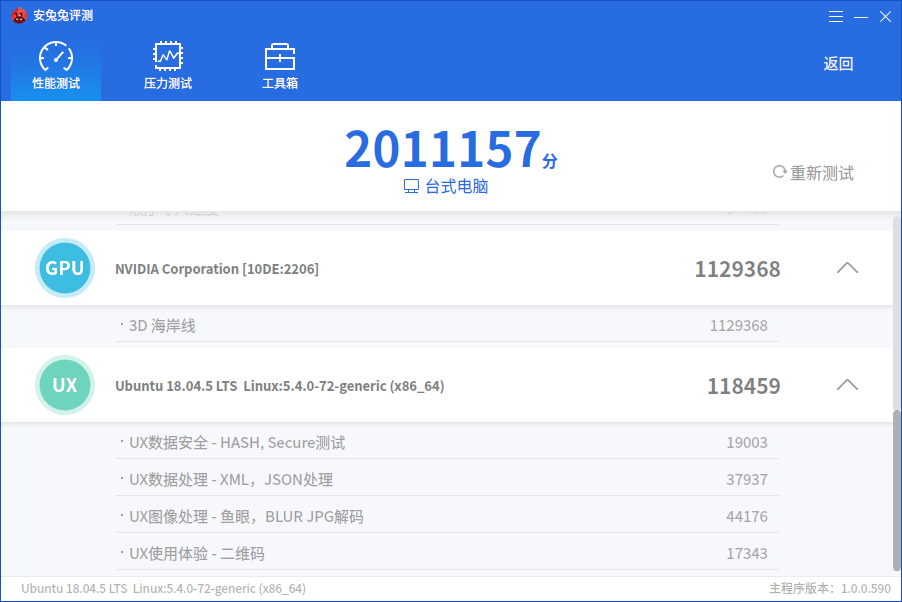Collapse the GPU score section chevron

[847, 268]
